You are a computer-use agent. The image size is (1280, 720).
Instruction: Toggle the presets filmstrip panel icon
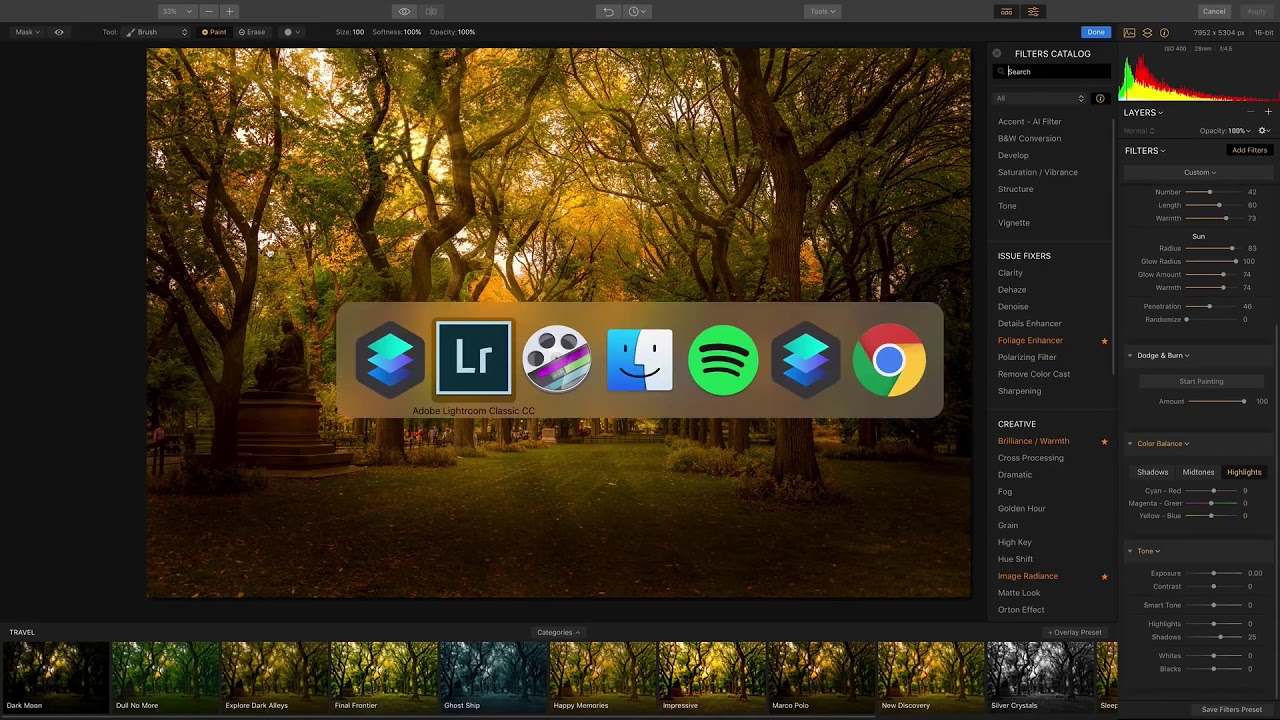[x=1006, y=11]
